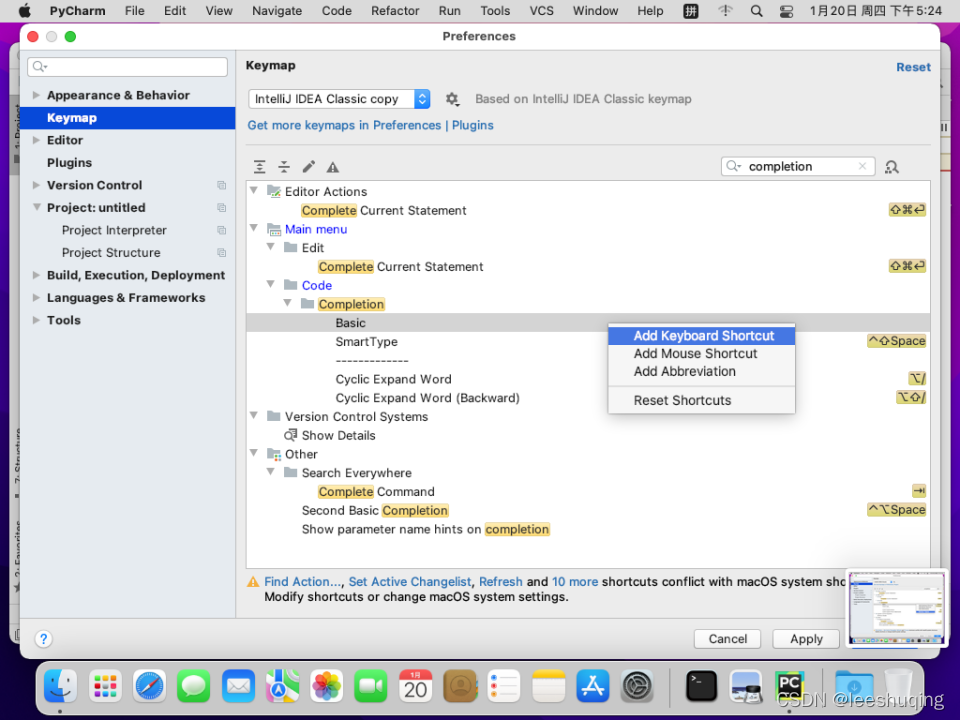Viewport: 960px width, 720px height.
Task: Expand Appearance & Behavior settings section
Action: point(36,95)
